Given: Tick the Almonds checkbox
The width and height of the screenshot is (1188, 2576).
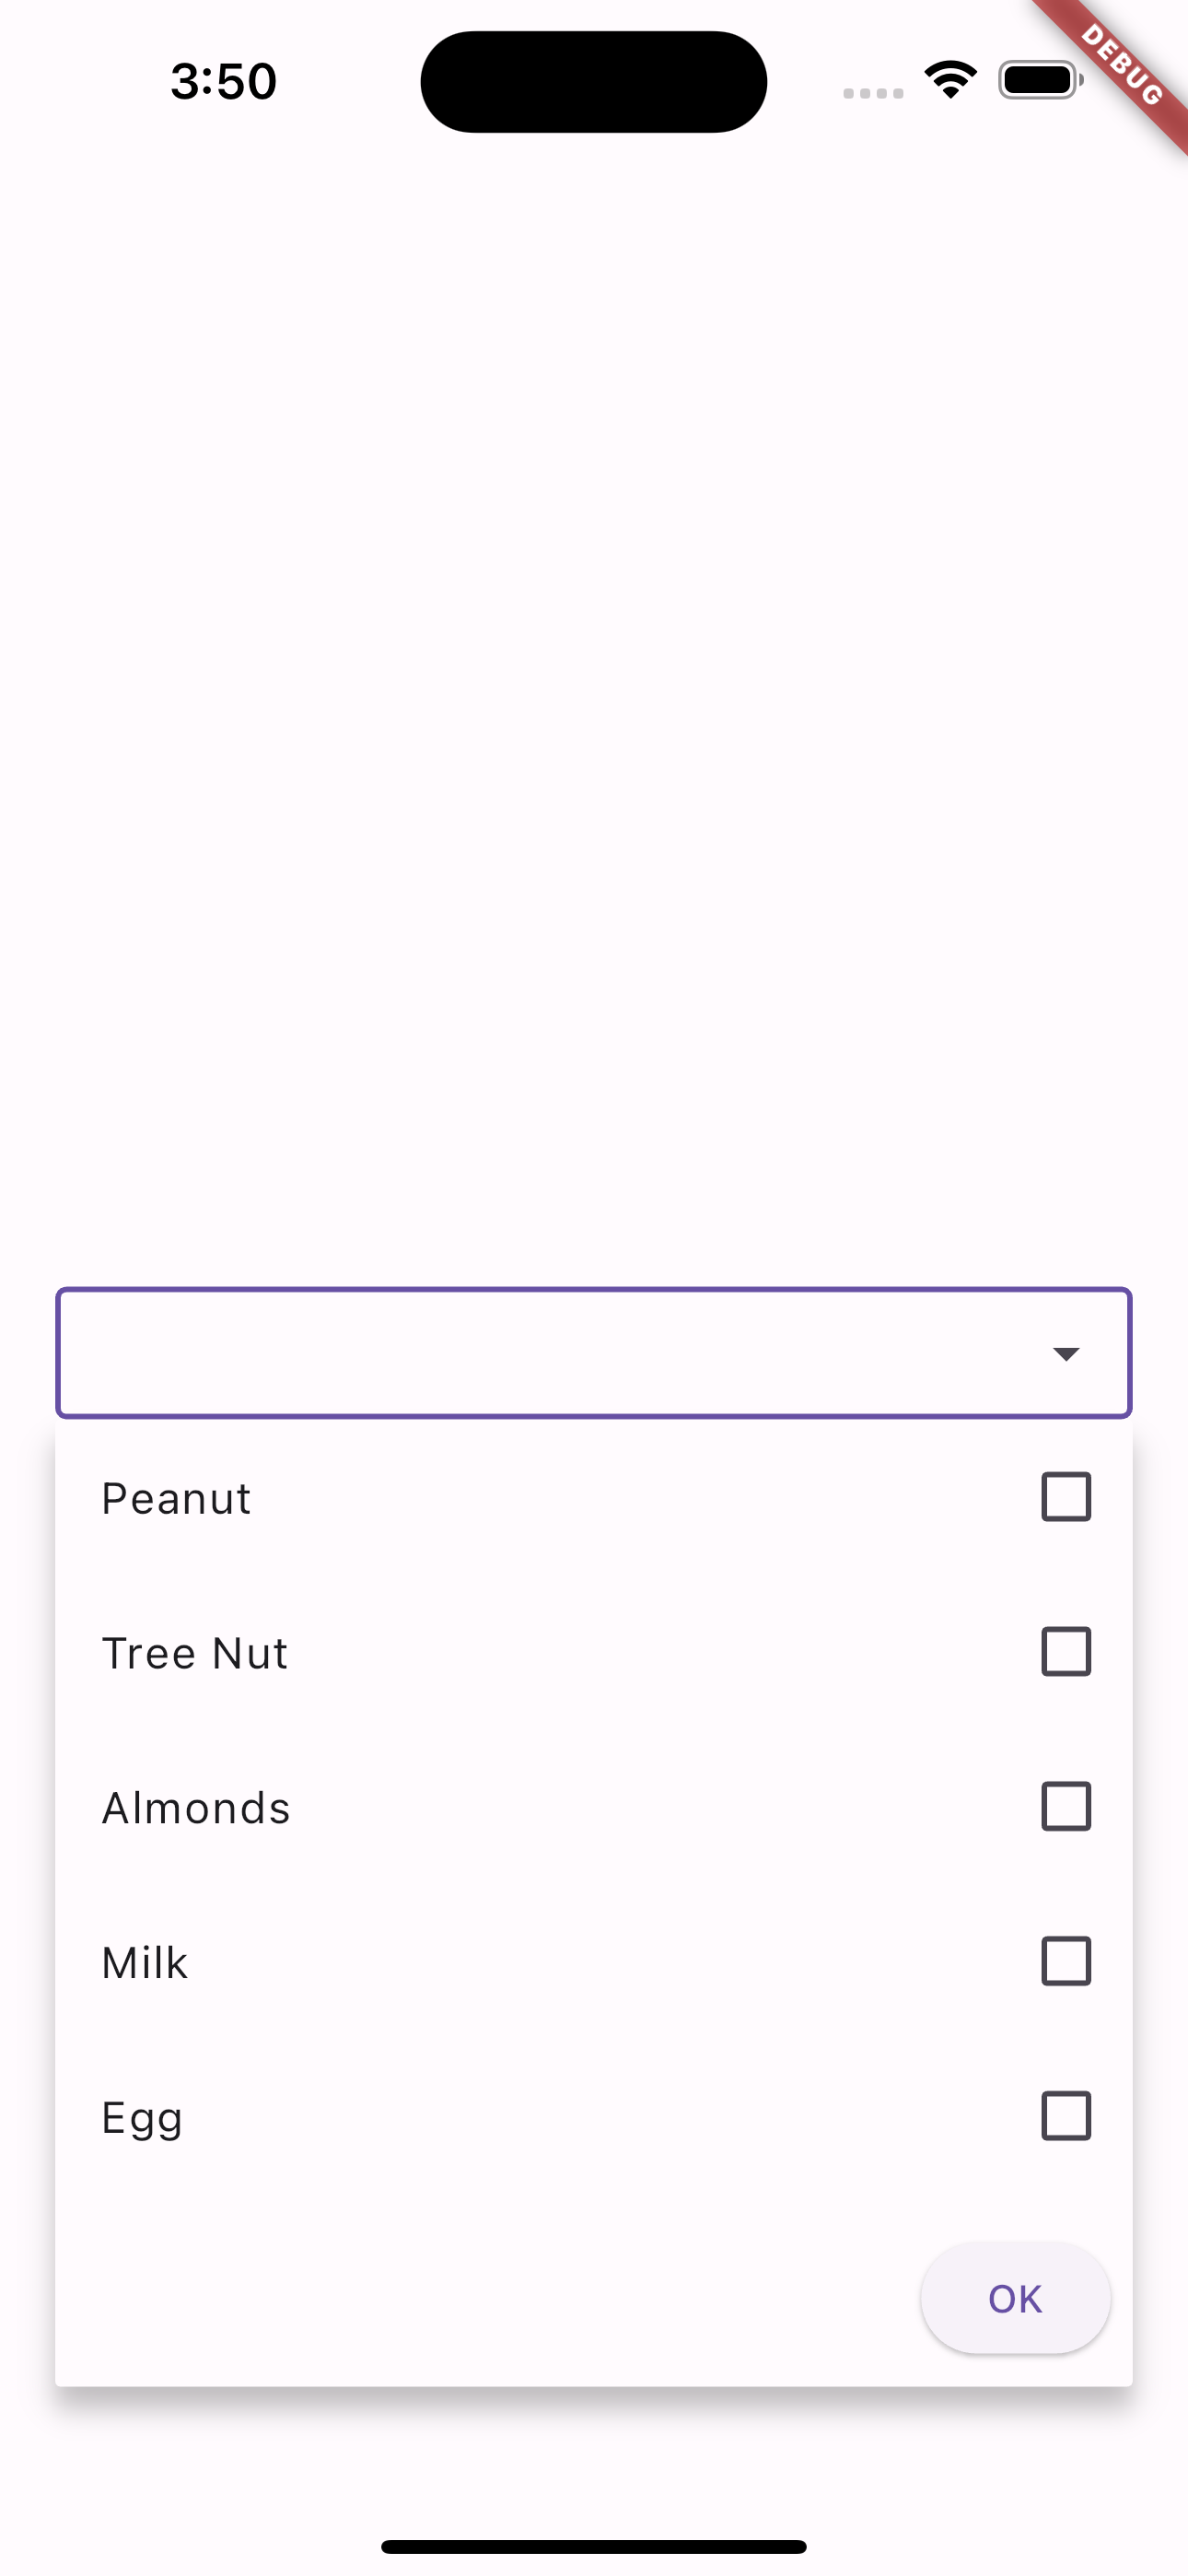Looking at the screenshot, I should pos(1066,1807).
